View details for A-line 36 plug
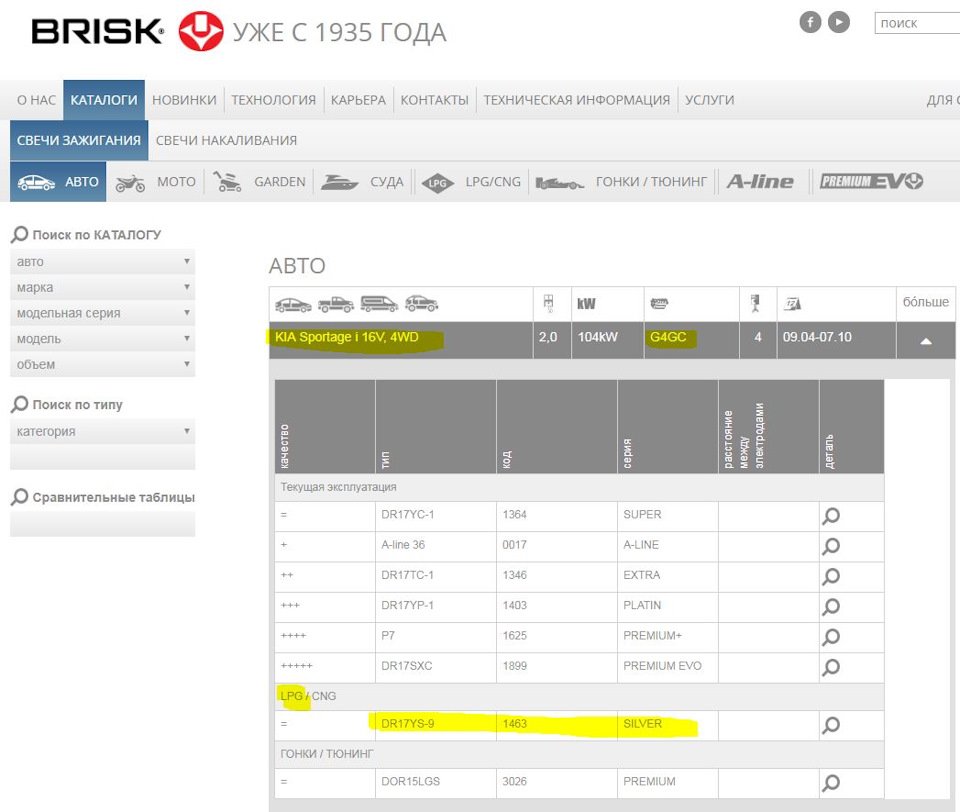This screenshot has height=812, width=960. [831, 546]
